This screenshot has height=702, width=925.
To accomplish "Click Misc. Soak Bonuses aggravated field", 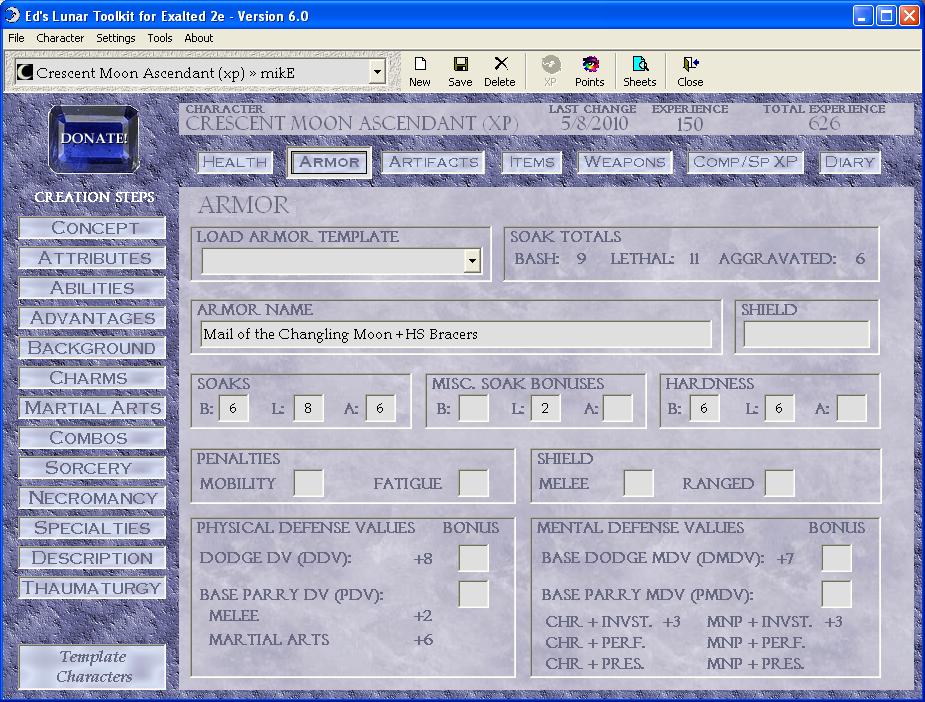I will 618,408.
